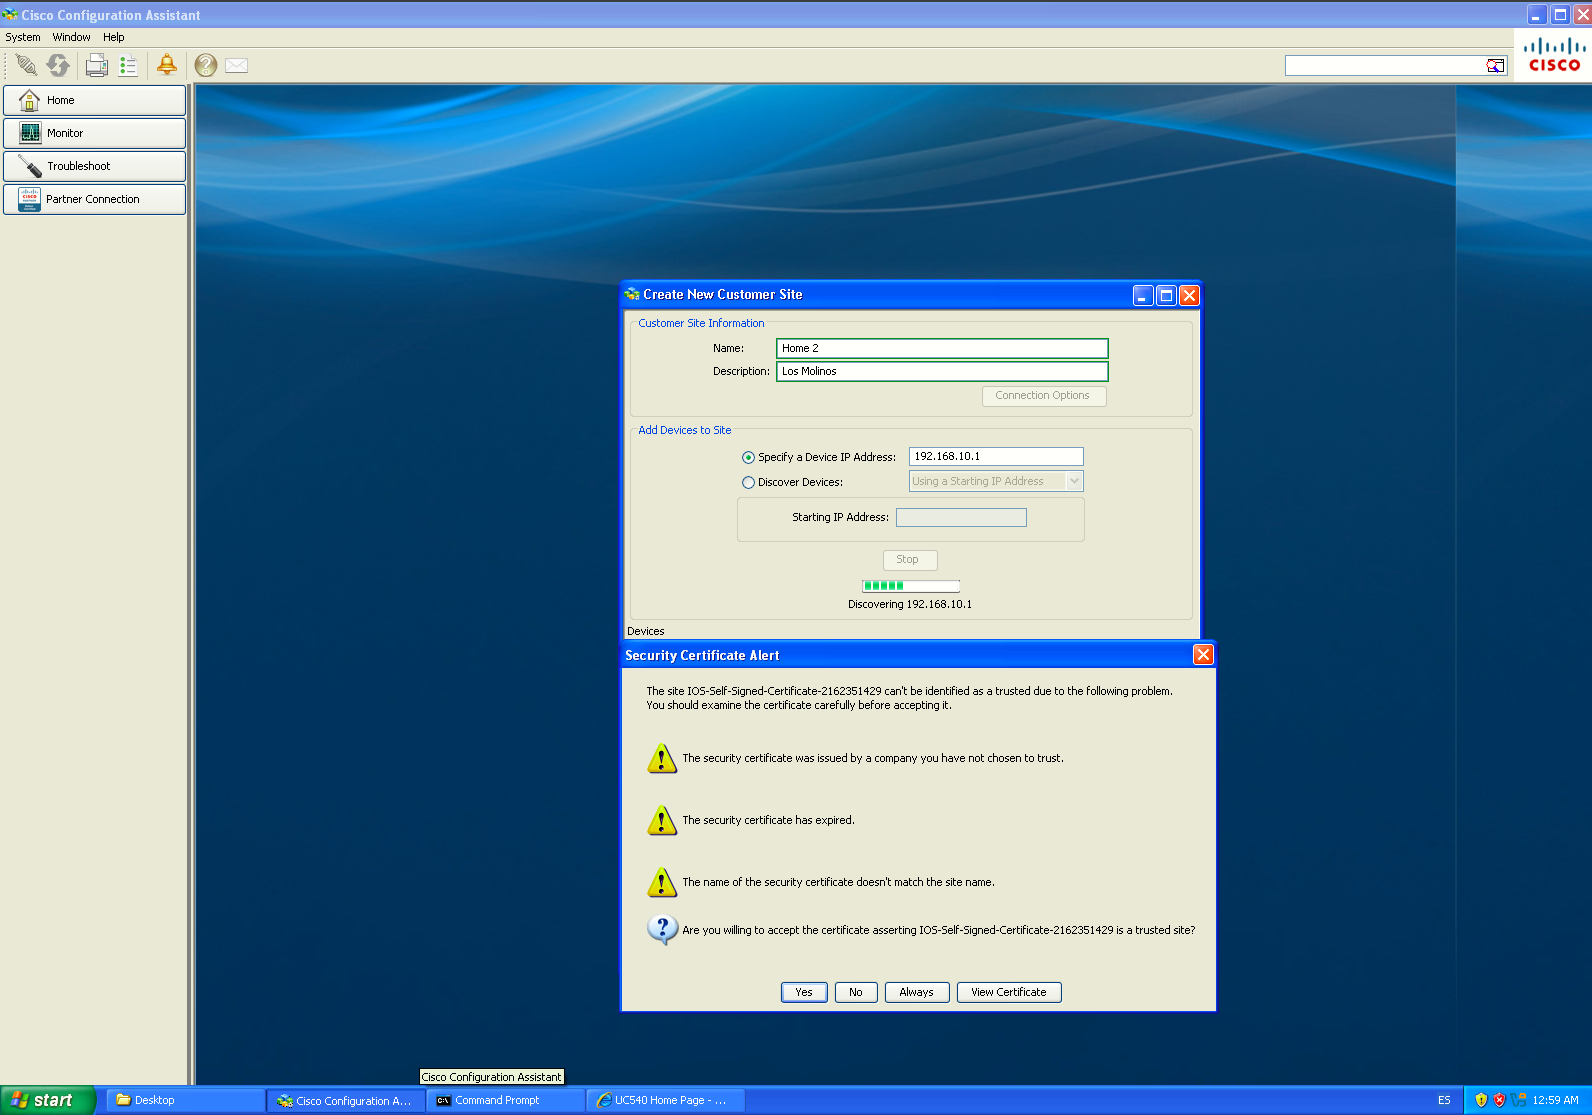Switch to Desktop taskbar item
Viewport: 1592px width, 1115px height.
[186, 1100]
